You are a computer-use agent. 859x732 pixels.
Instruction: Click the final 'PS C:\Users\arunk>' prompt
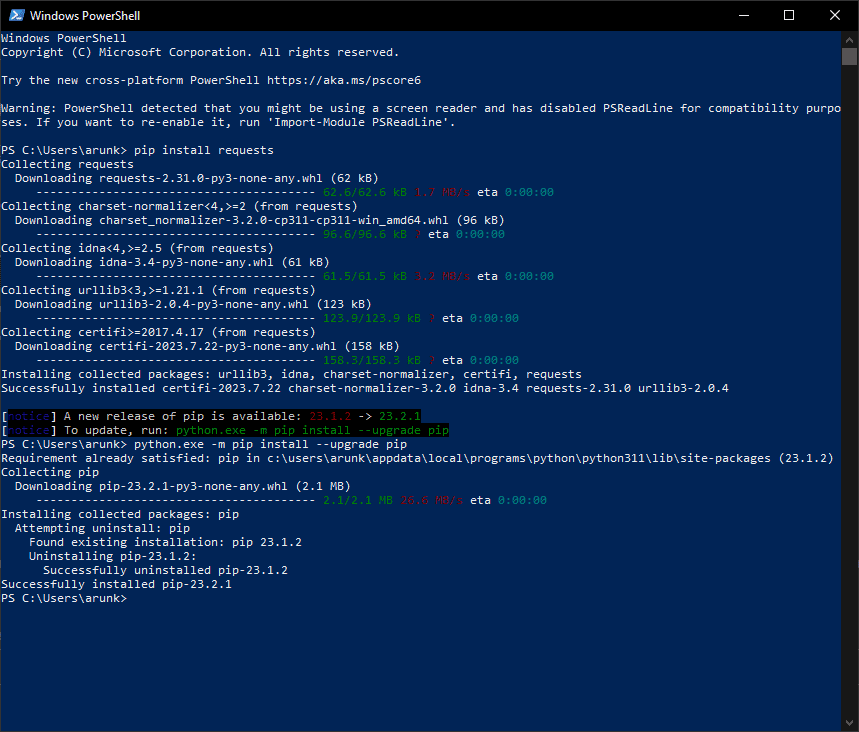[x=64, y=598]
